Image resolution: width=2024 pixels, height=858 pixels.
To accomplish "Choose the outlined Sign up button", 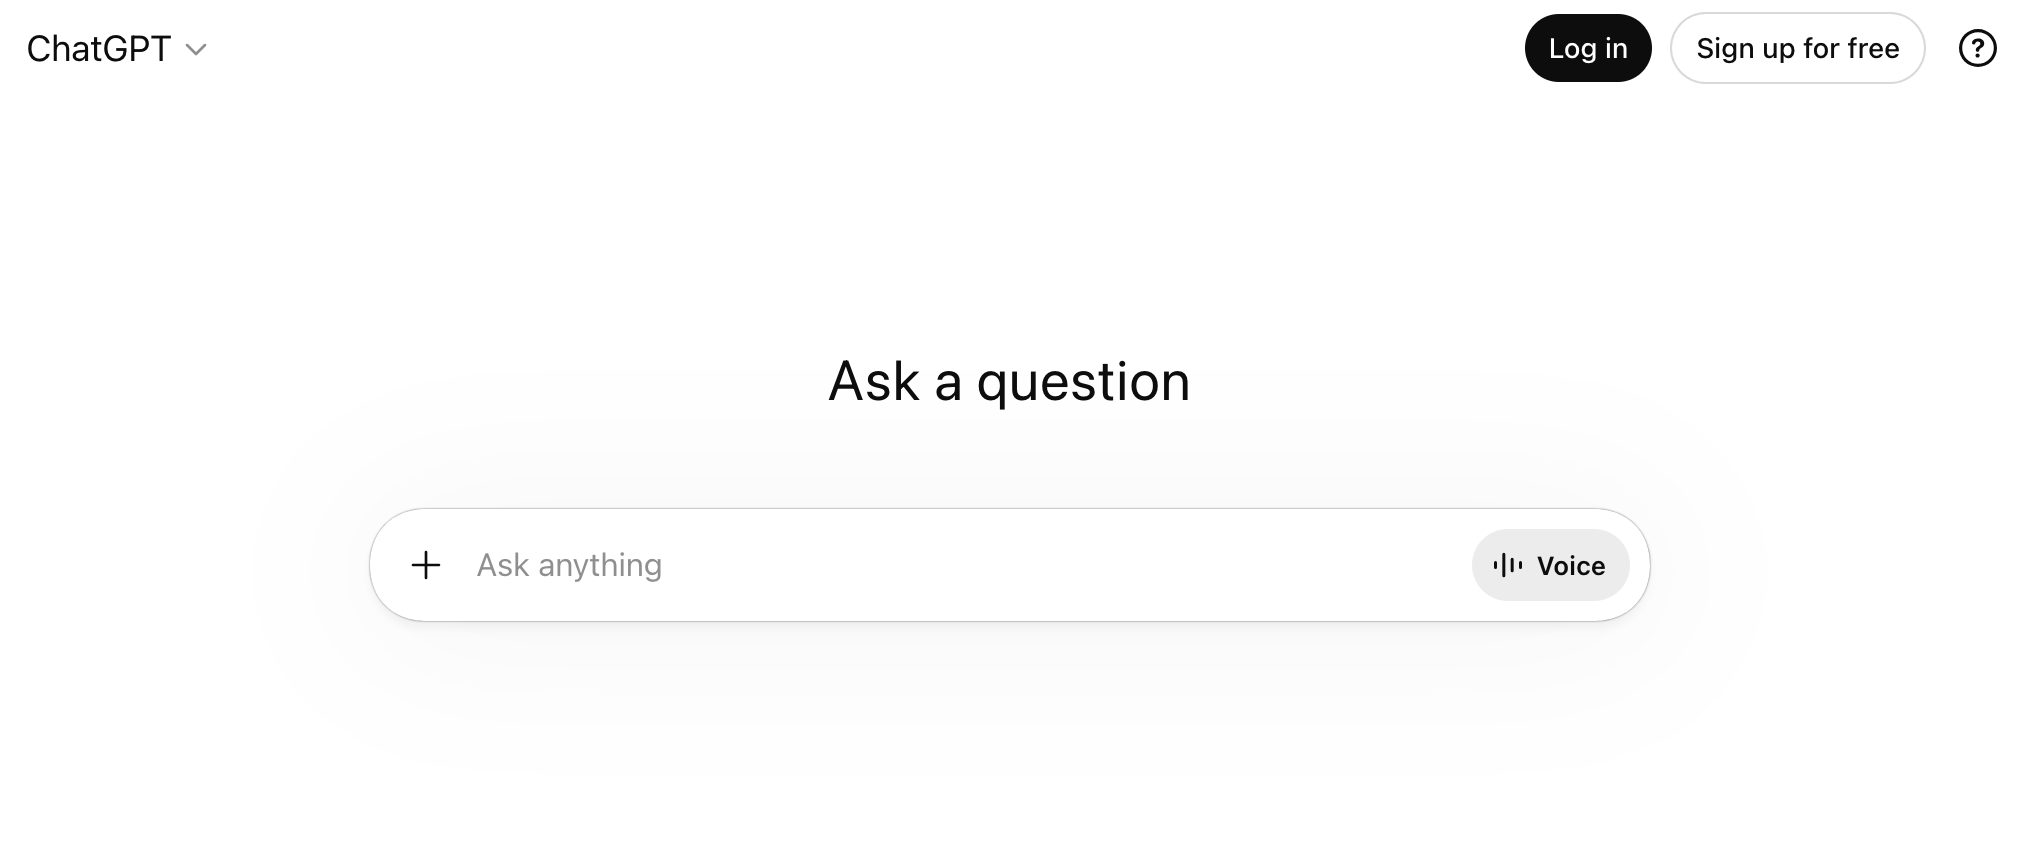I will tap(1797, 48).
